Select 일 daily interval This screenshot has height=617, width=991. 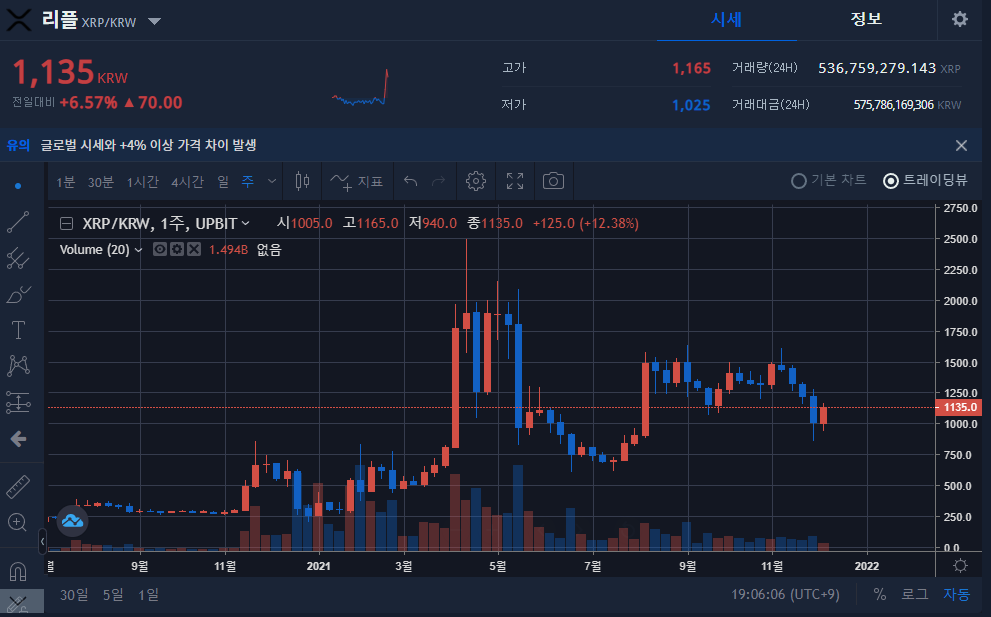point(223,182)
